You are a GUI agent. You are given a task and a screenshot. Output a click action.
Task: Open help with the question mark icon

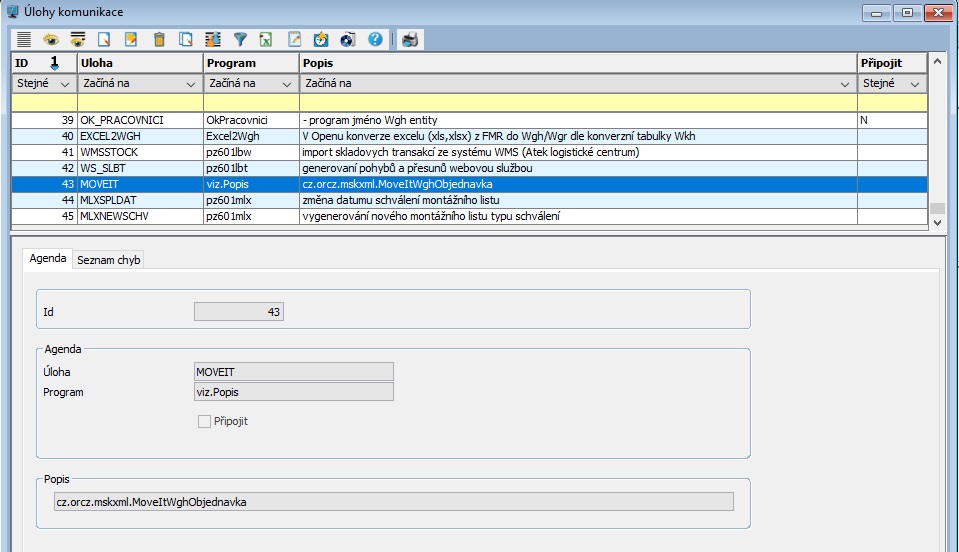375,40
